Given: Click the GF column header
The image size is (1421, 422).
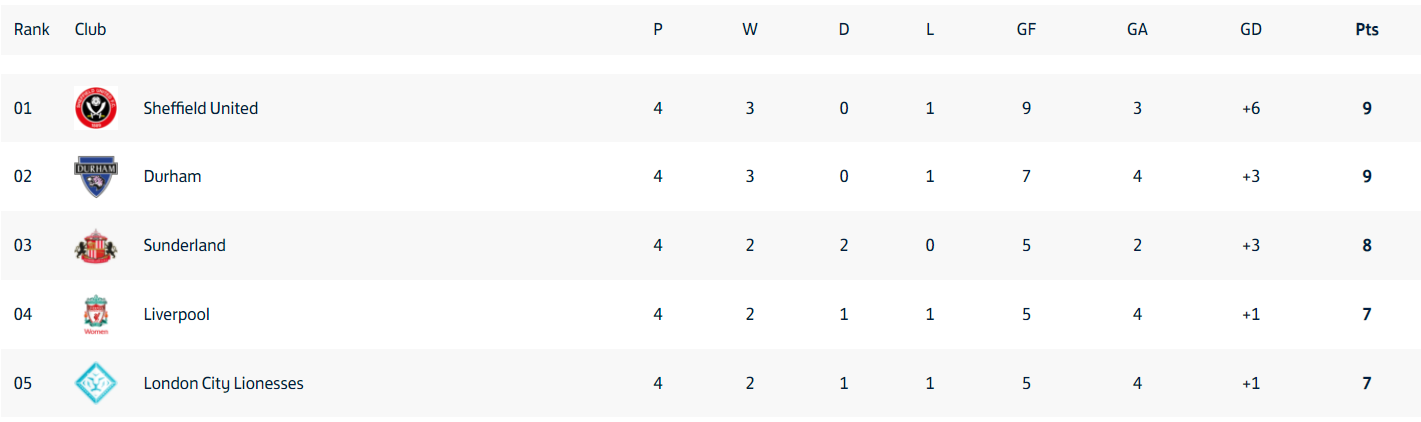Looking at the screenshot, I should (x=1026, y=30).
